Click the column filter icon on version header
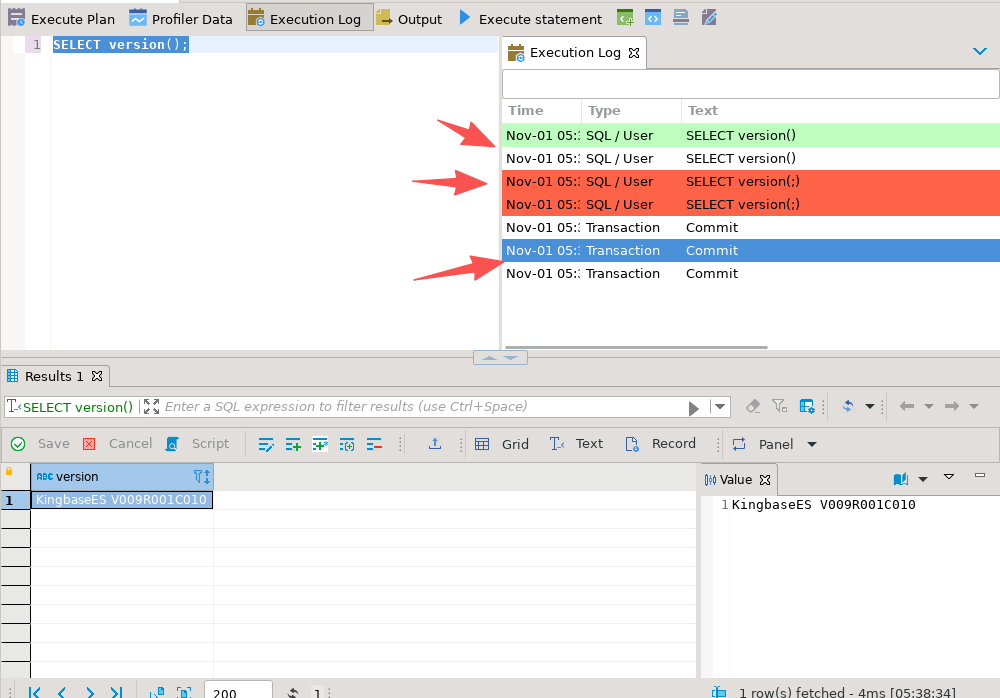This screenshot has height=698, width=1000. (201, 477)
